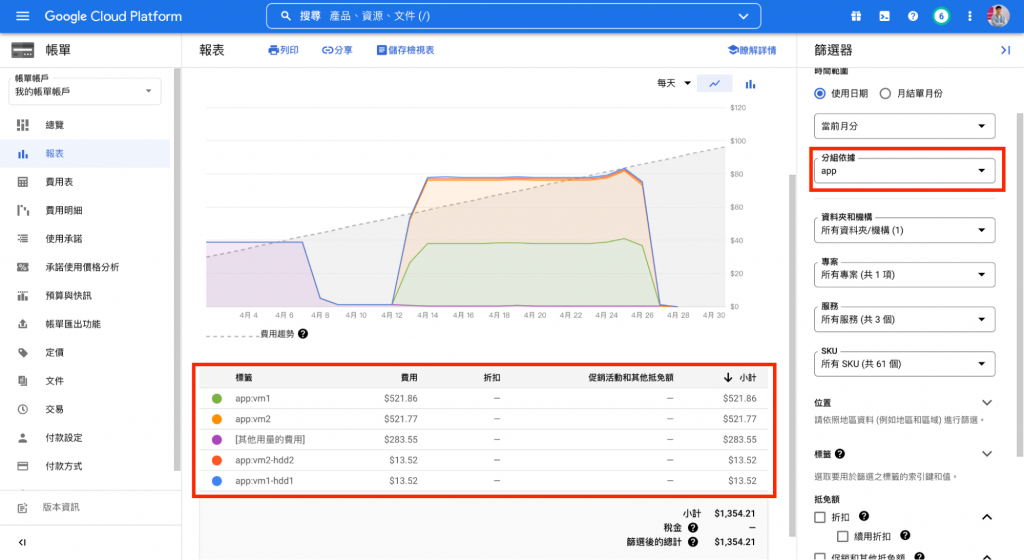Screen dimensions: 1024x560
Task: Open the 分組依據 app dropdown
Action: click(904, 170)
